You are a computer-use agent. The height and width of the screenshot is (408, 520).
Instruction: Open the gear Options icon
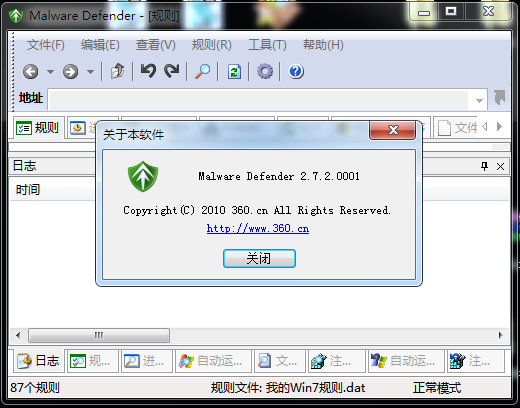coord(265,71)
